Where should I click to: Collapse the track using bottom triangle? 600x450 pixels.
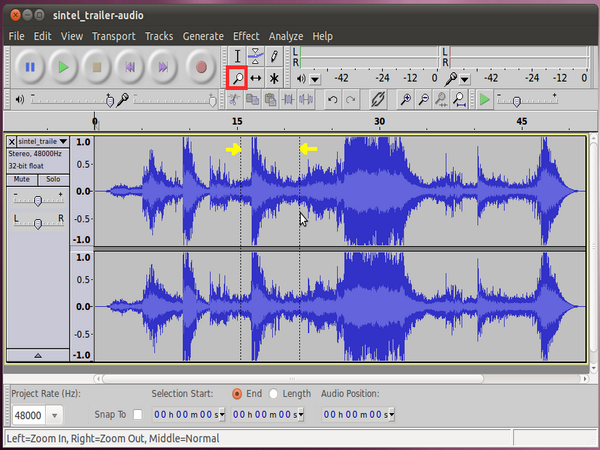tap(38, 355)
